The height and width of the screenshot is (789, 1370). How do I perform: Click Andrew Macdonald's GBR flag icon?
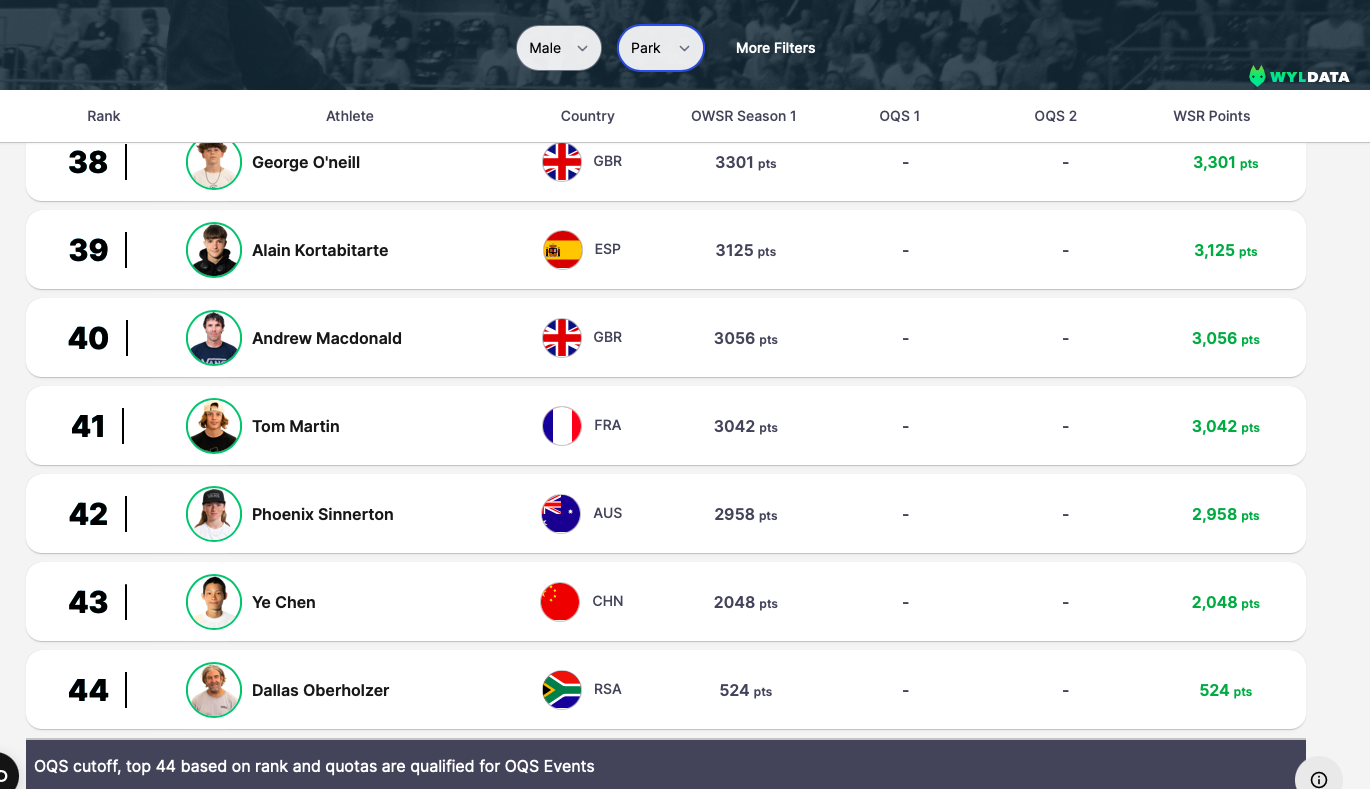[562, 338]
